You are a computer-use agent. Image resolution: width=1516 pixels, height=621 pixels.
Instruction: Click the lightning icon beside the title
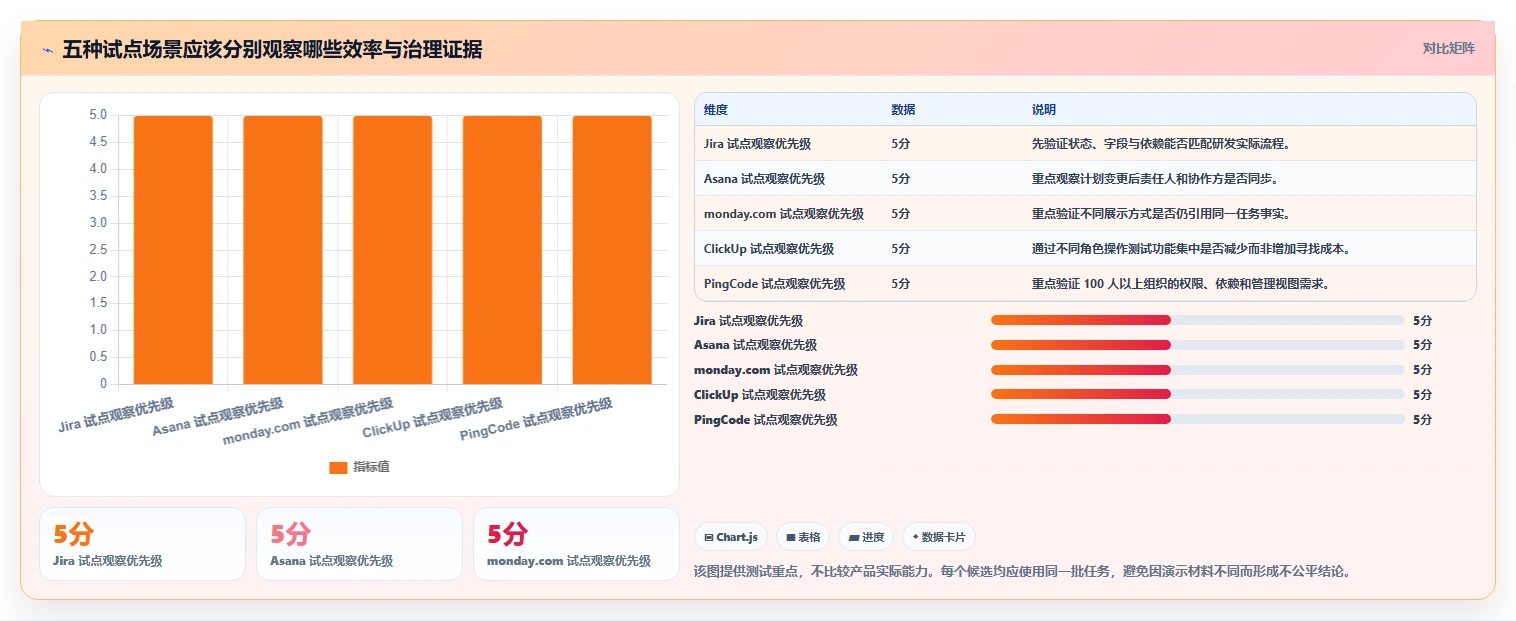pyautogui.click(x=47, y=49)
